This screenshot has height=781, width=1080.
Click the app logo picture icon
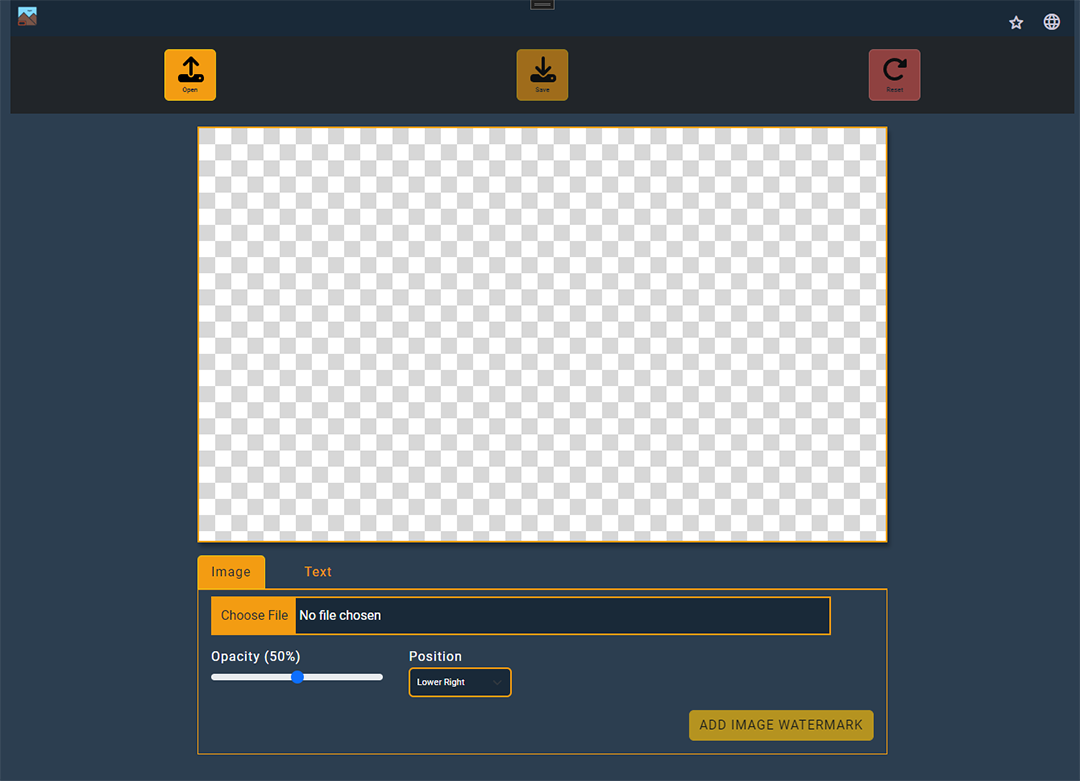[27, 16]
